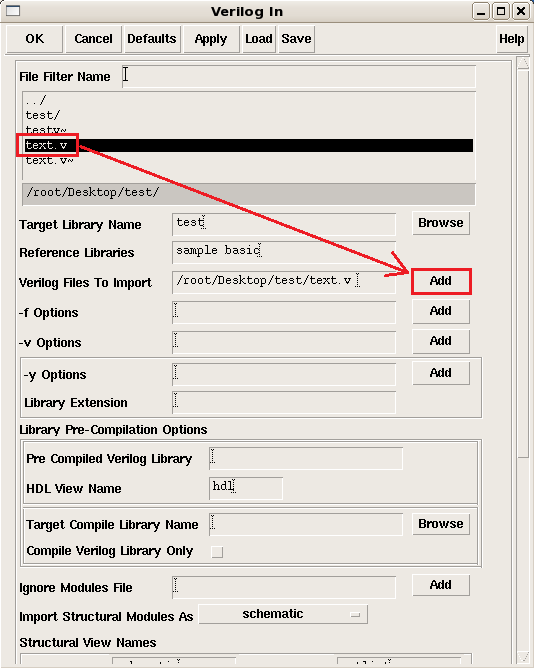The width and height of the screenshot is (534, 668).
Task: Click the Ignore Modules File field
Action: click(284, 587)
